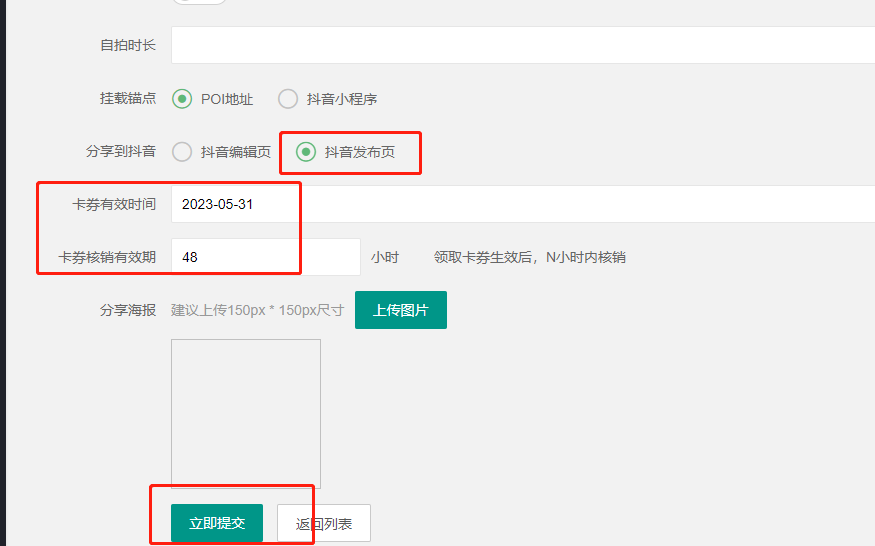Click the 领取卡券生效后，N小时内核销 note

click(x=530, y=257)
